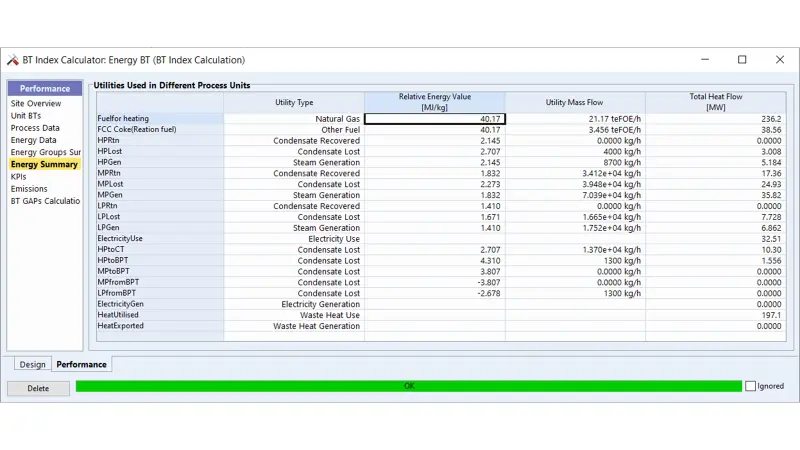Click the 'LPLost' row label

point(160,217)
